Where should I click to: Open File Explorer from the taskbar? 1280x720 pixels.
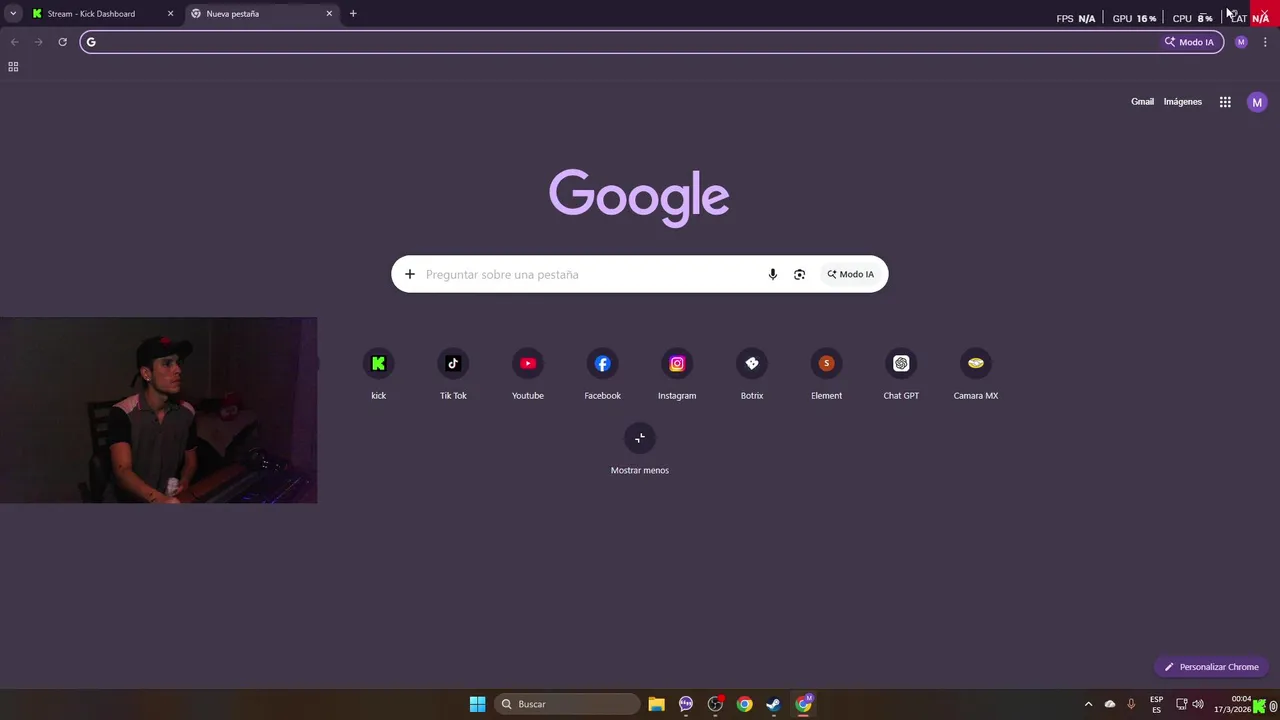(x=656, y=704)
